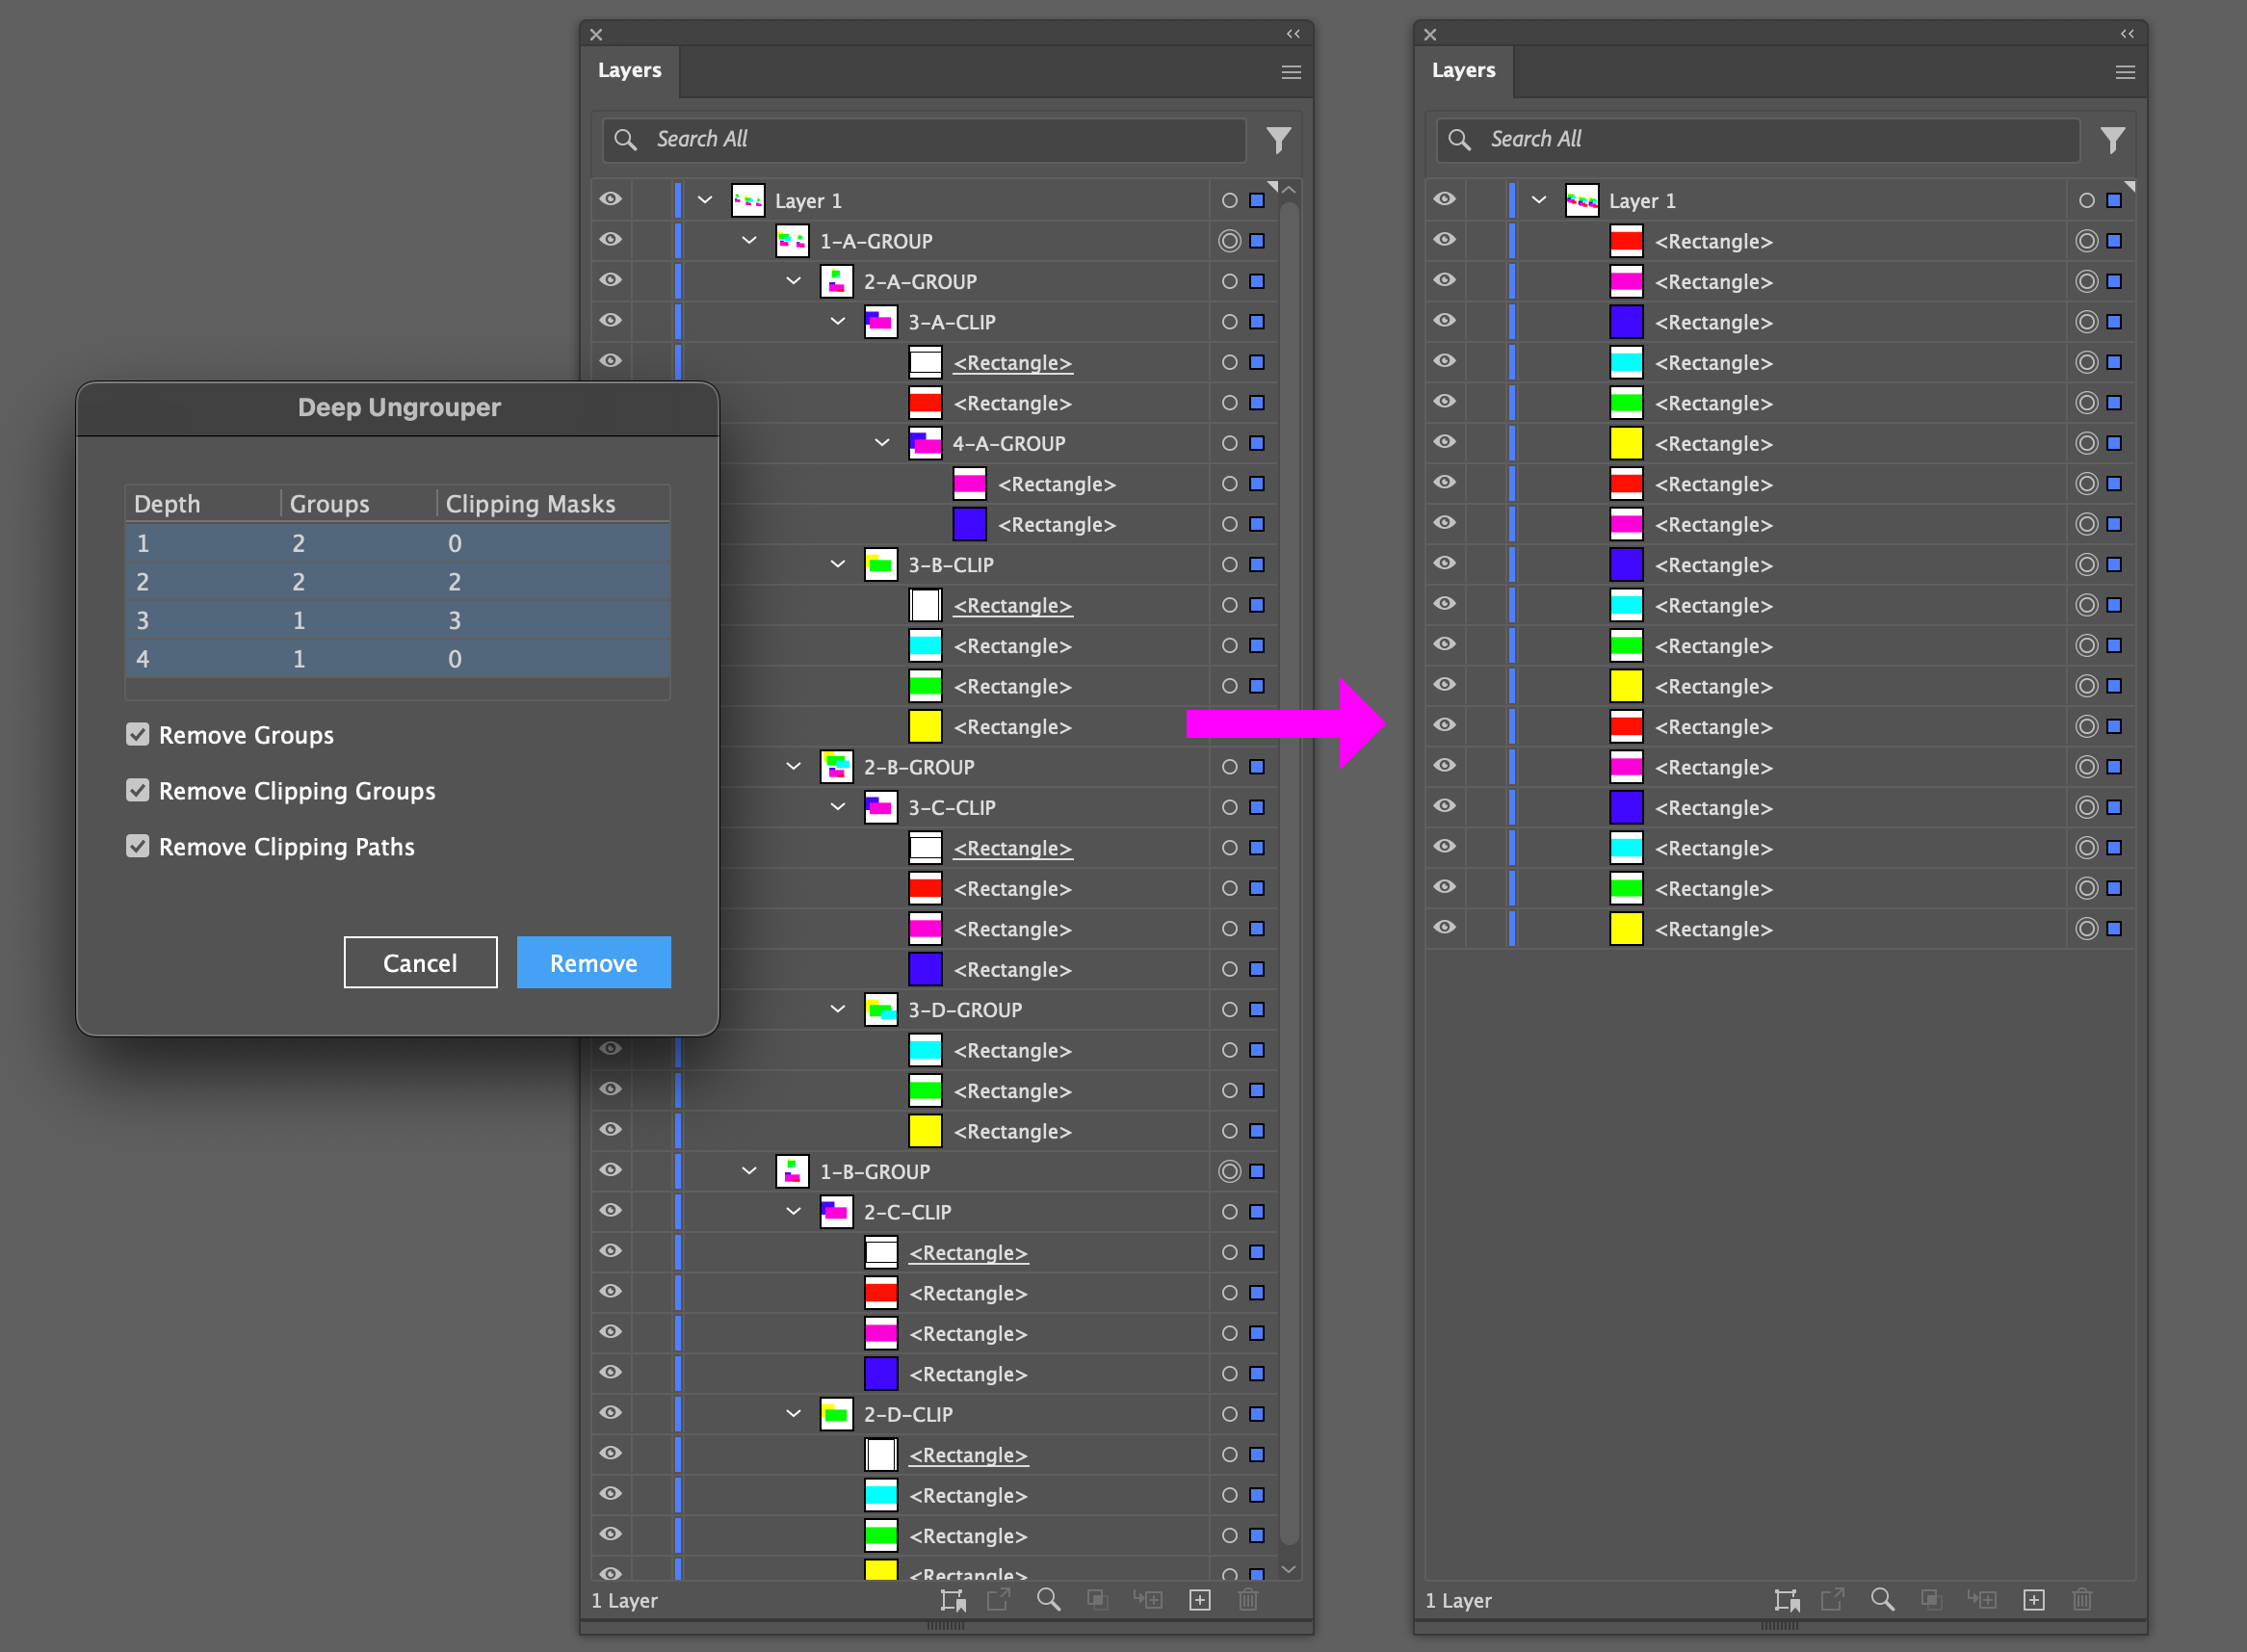Viewport: 2247px width, 1652px height.
Task: Click the Collect For Export icon
Action: tap(953, 1600)
